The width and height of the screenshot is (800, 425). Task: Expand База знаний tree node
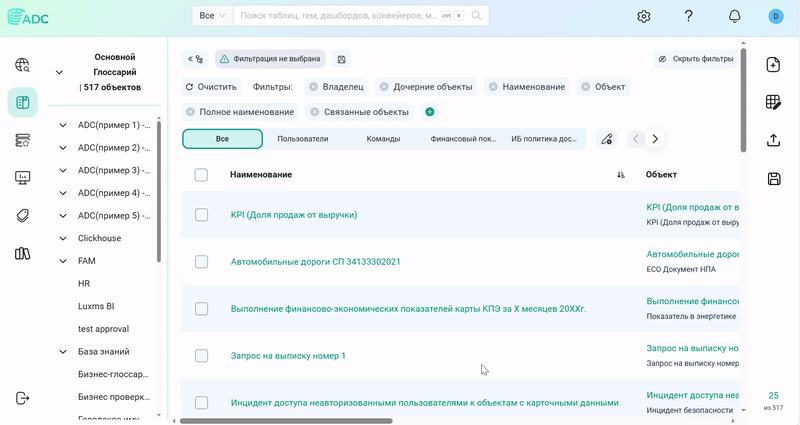coord(63,352)
